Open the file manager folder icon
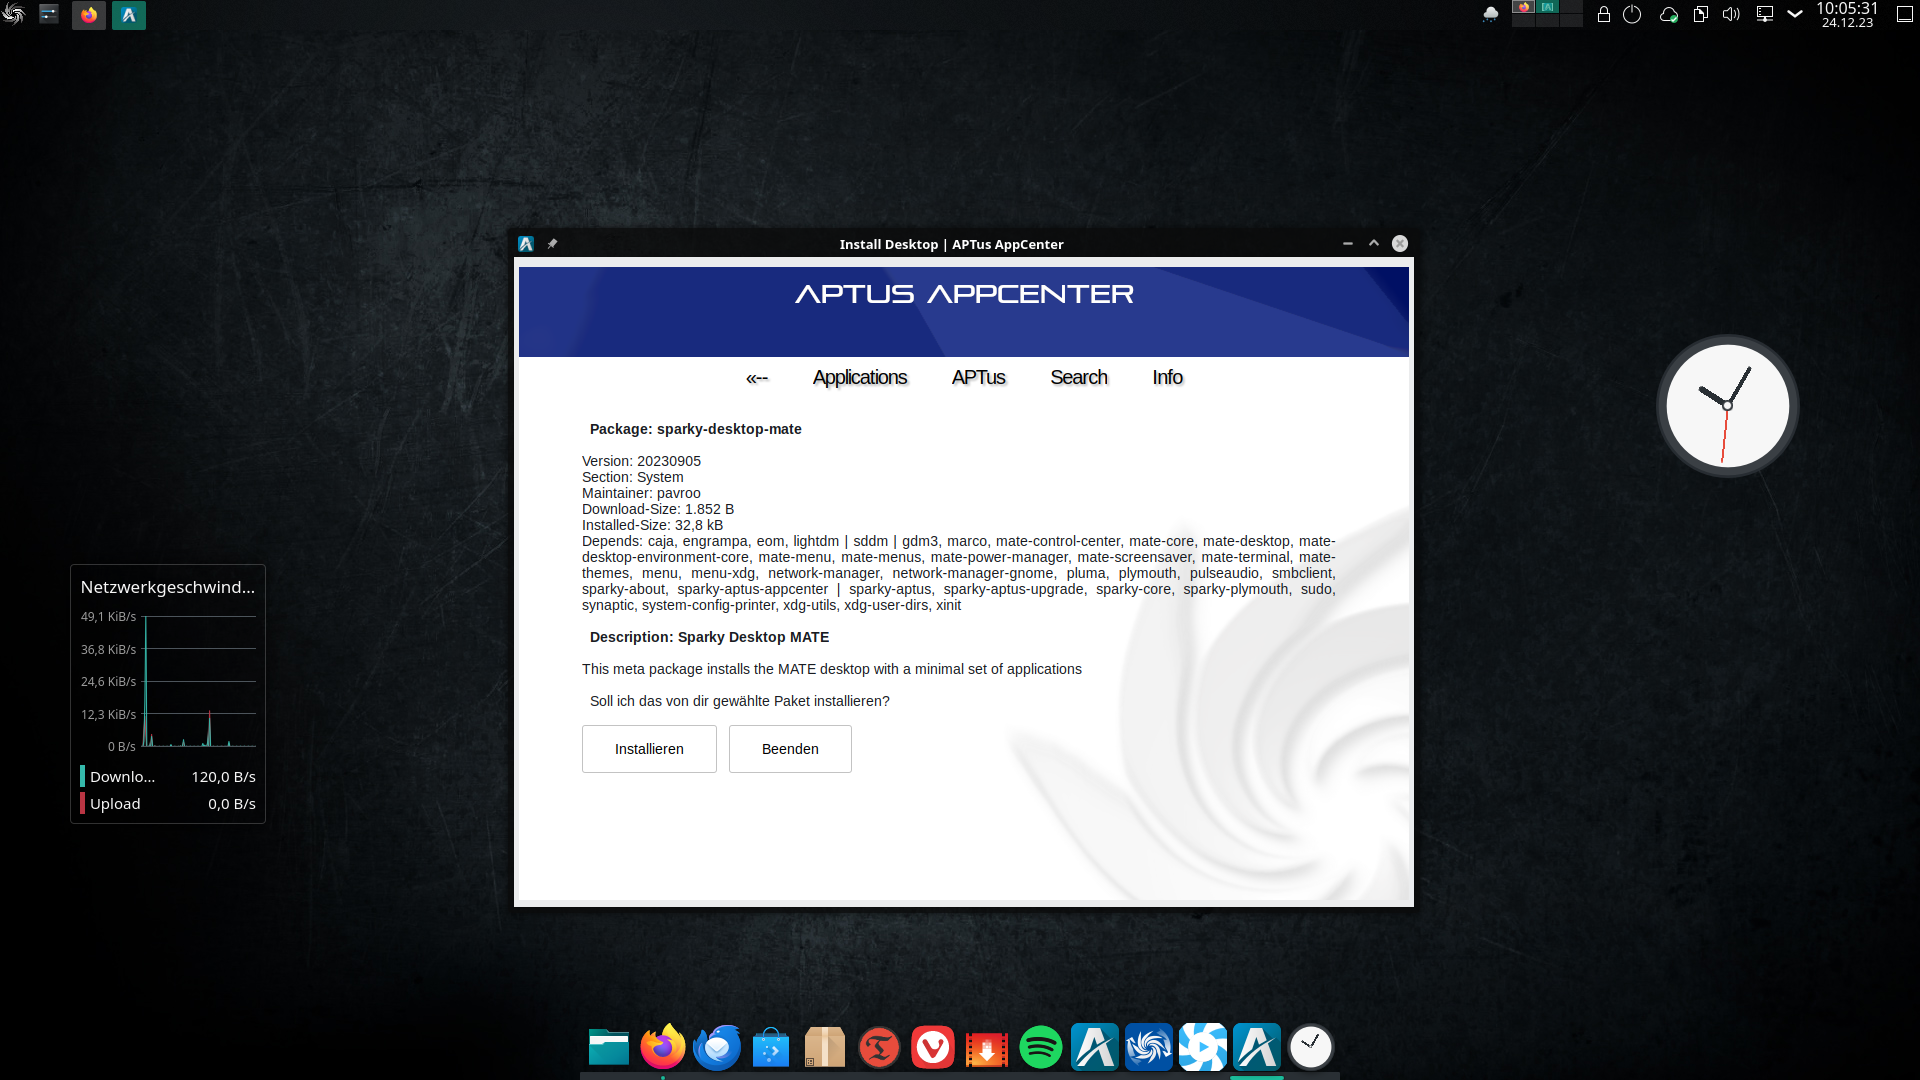This screenshot has width=1920, height=1080. pos(608,1048)
